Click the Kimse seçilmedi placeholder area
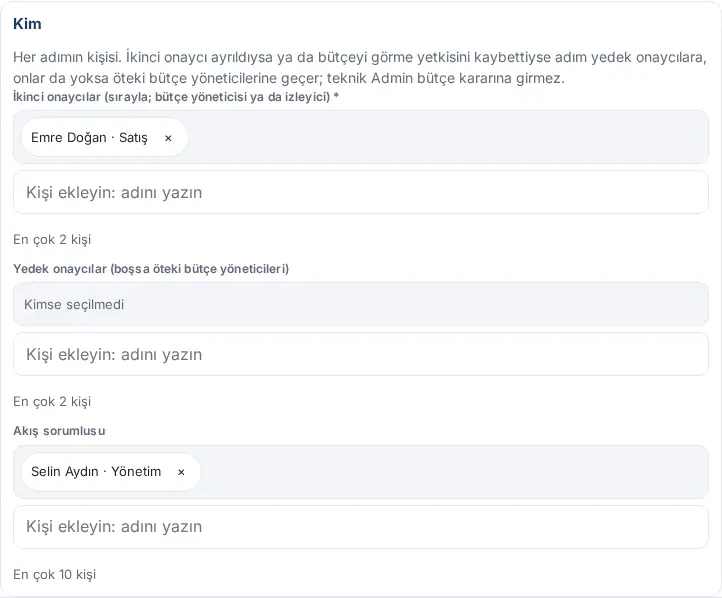This screenshot has height=598, width=722. [x=361, y=304]
